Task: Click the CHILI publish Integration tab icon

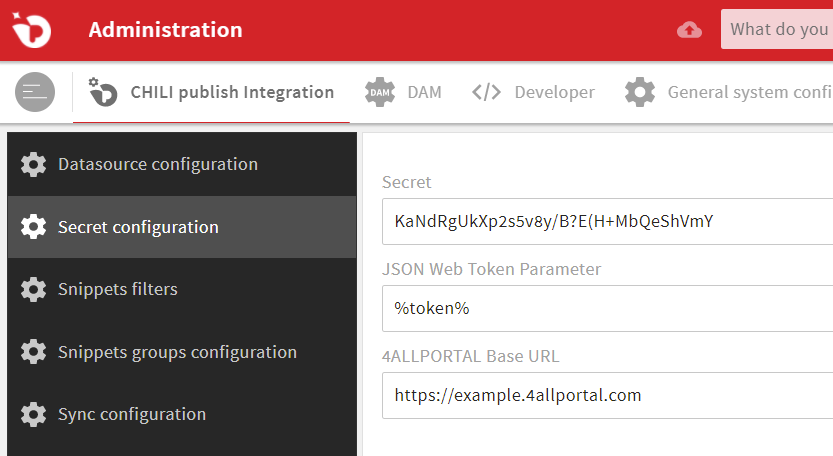Action: point(103,92)
